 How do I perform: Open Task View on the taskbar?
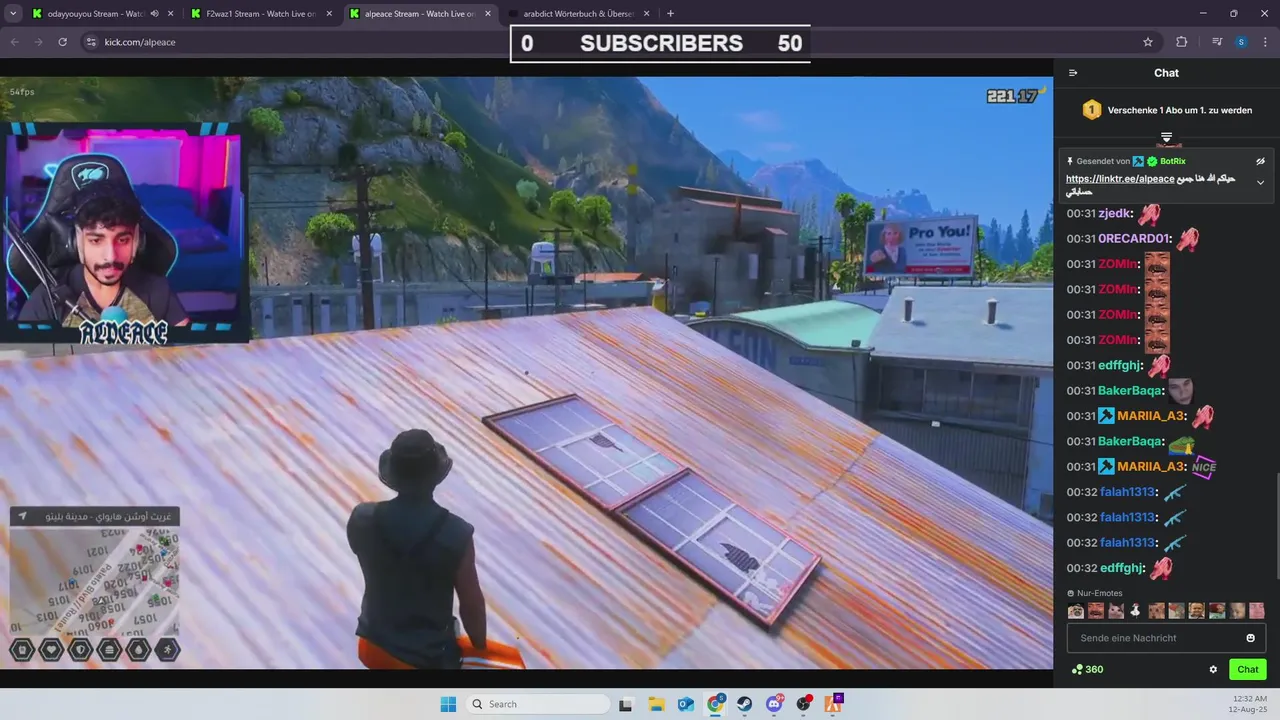pos(626,704)
